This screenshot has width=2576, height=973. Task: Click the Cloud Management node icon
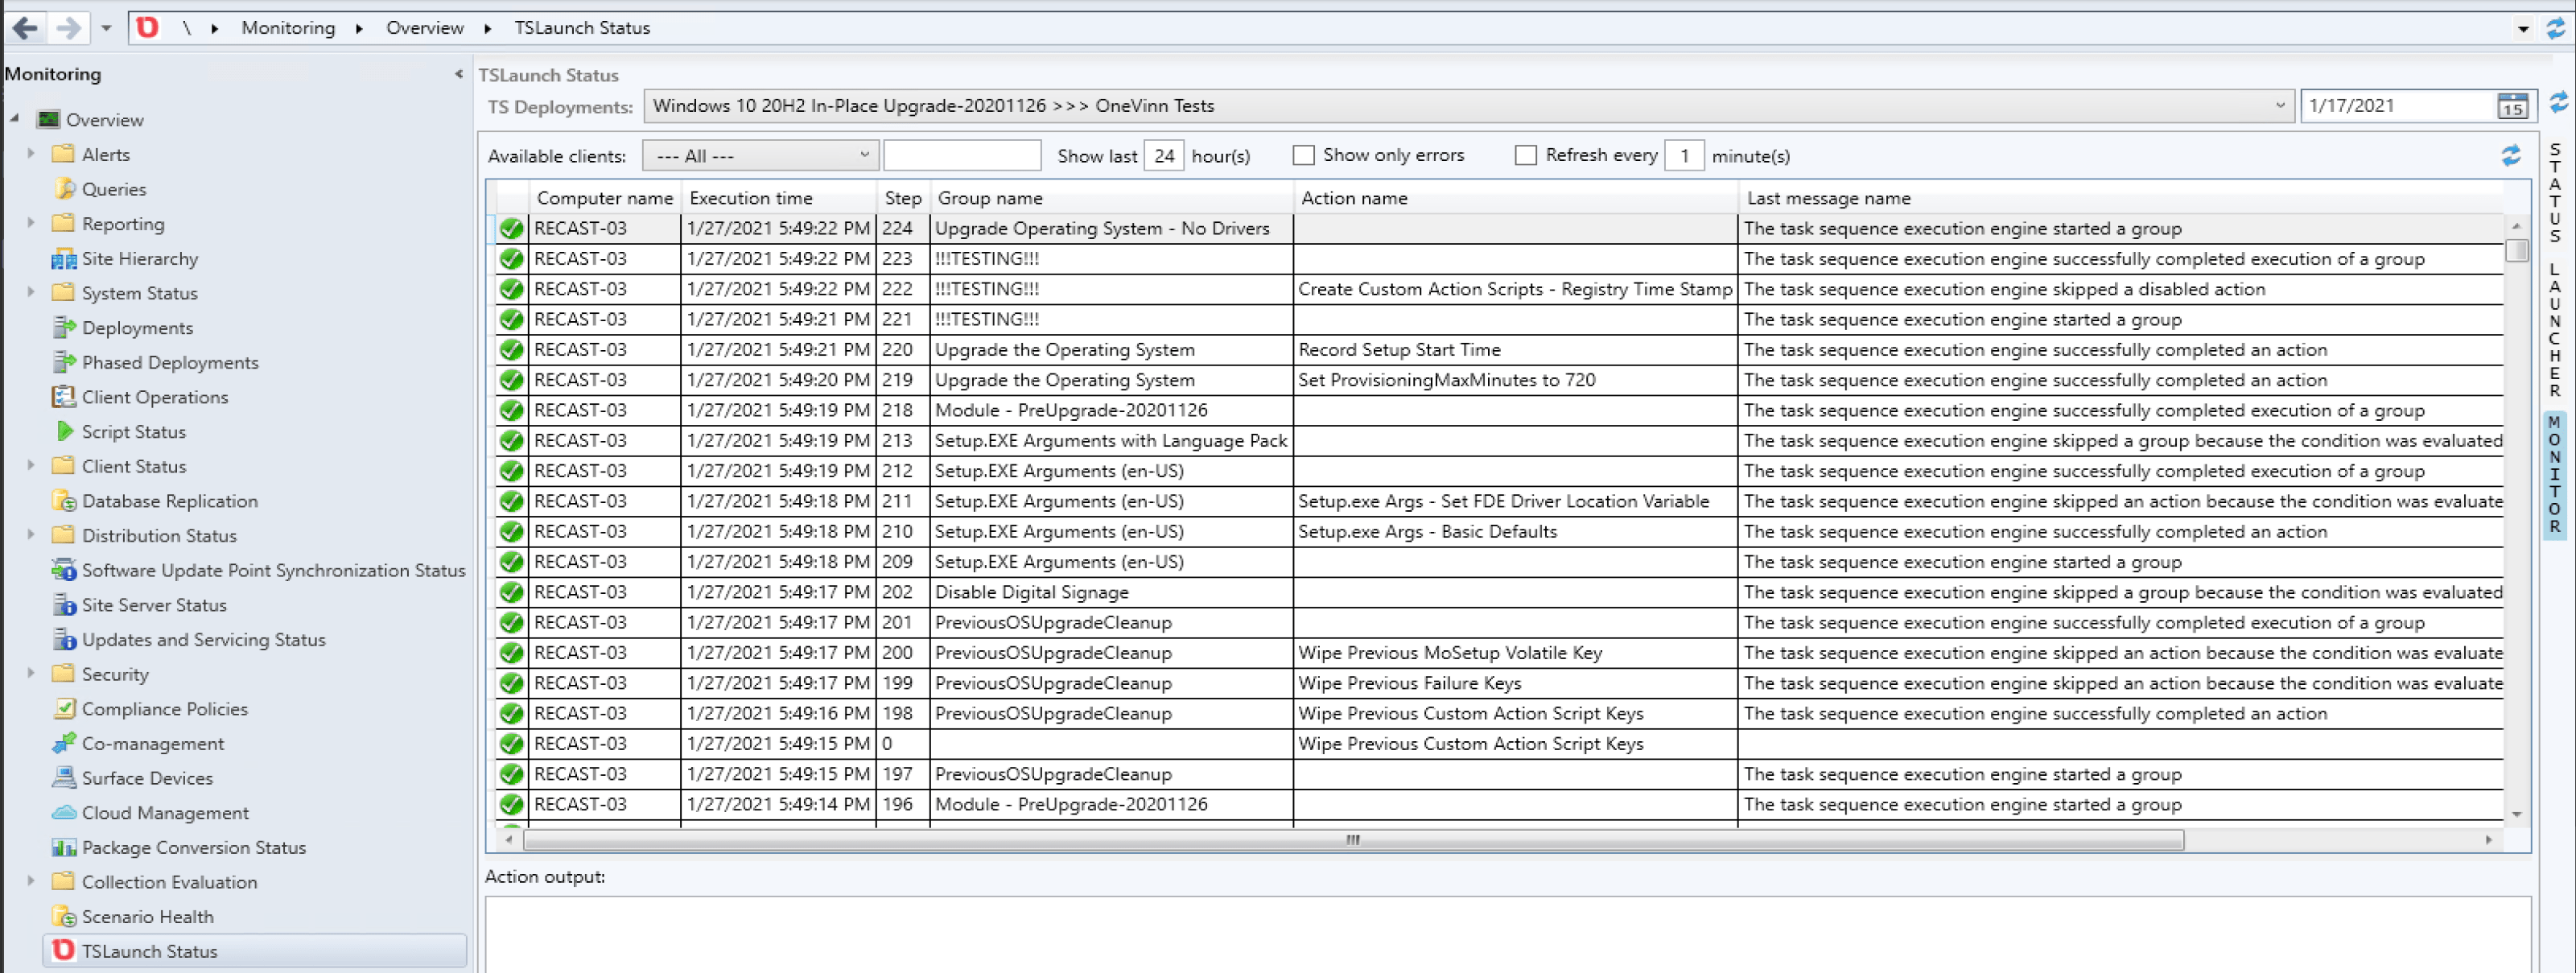(64, 812)
